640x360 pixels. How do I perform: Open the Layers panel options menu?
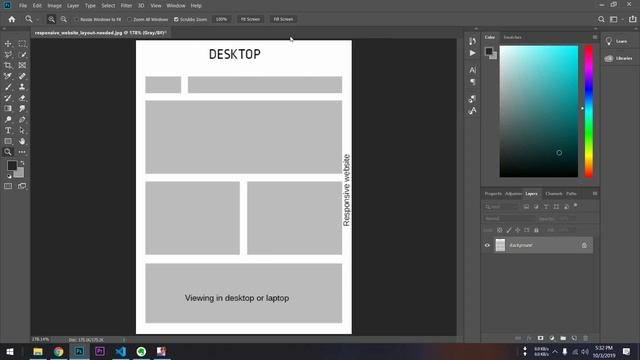click(595, 193)
